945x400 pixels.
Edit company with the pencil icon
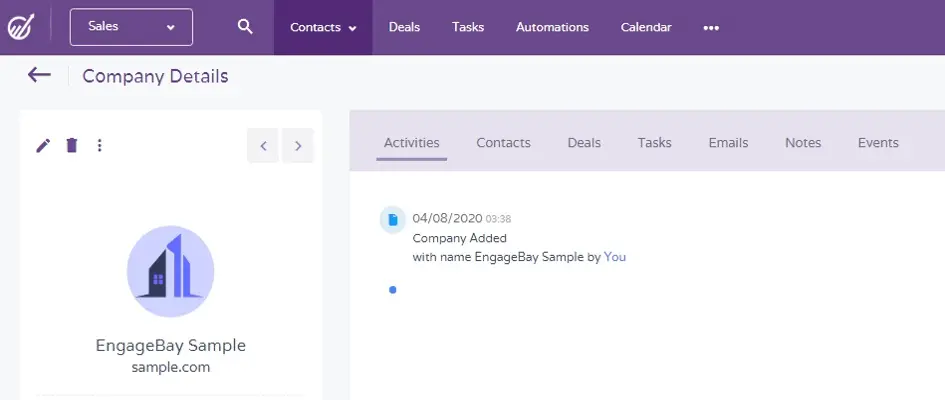(x=43, y=145)
